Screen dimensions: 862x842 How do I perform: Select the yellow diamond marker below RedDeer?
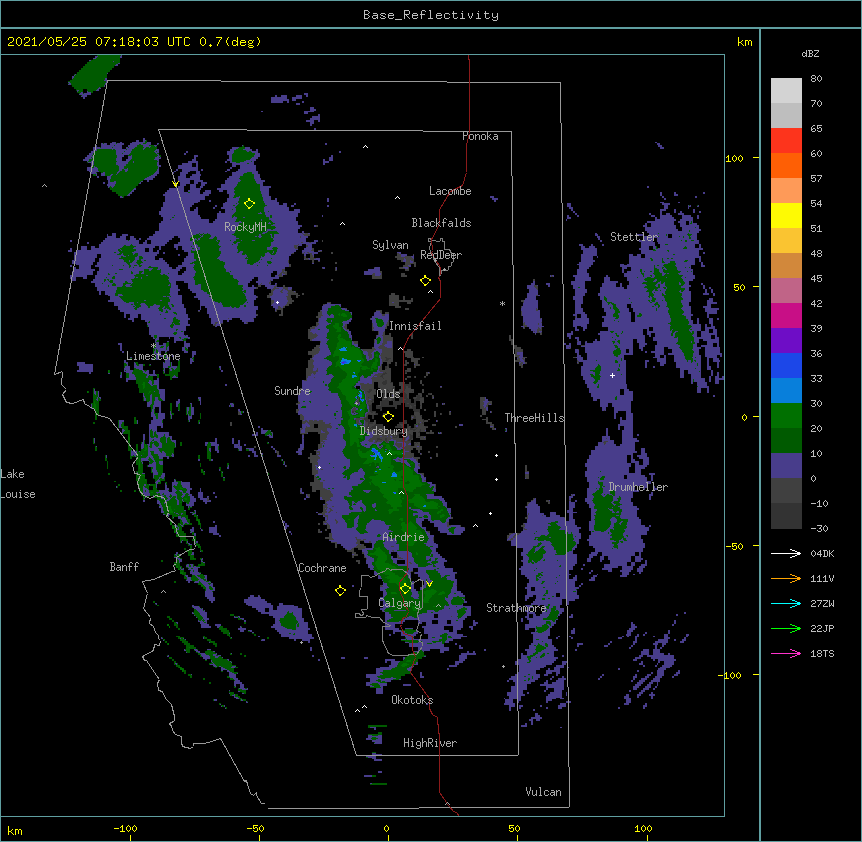point(425,281)
